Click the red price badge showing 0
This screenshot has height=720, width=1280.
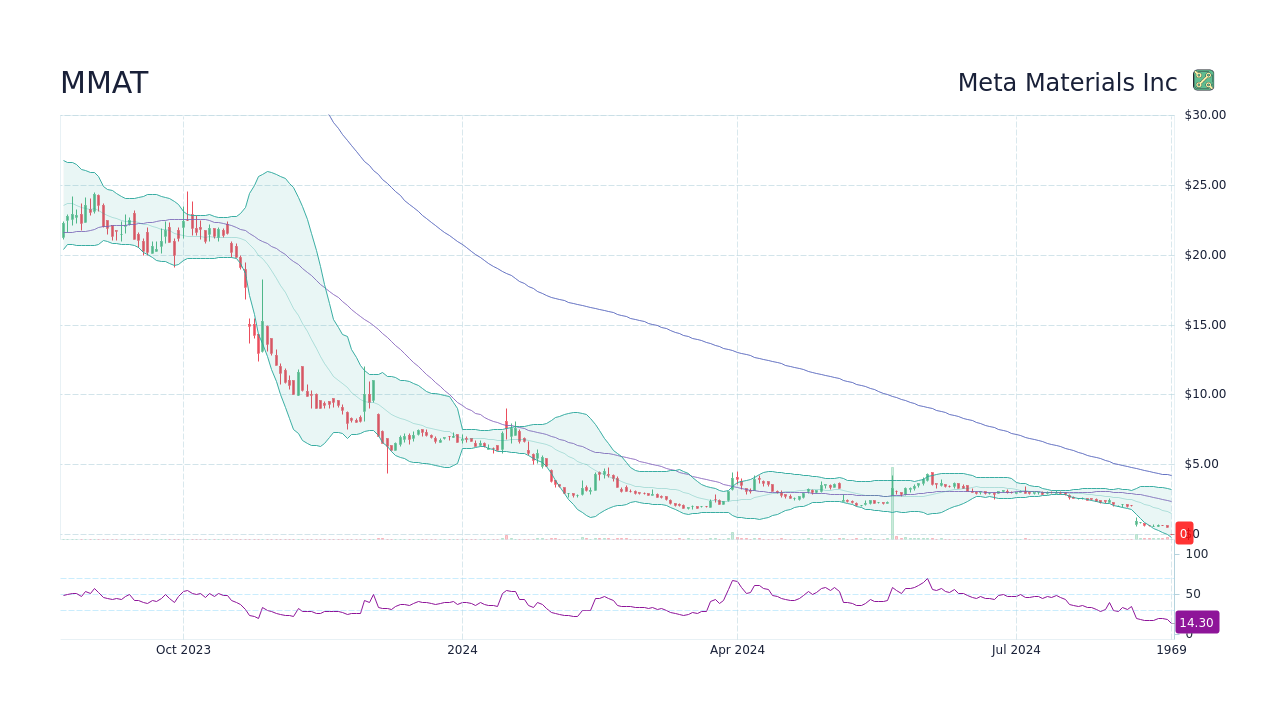tap(1184, 533)
